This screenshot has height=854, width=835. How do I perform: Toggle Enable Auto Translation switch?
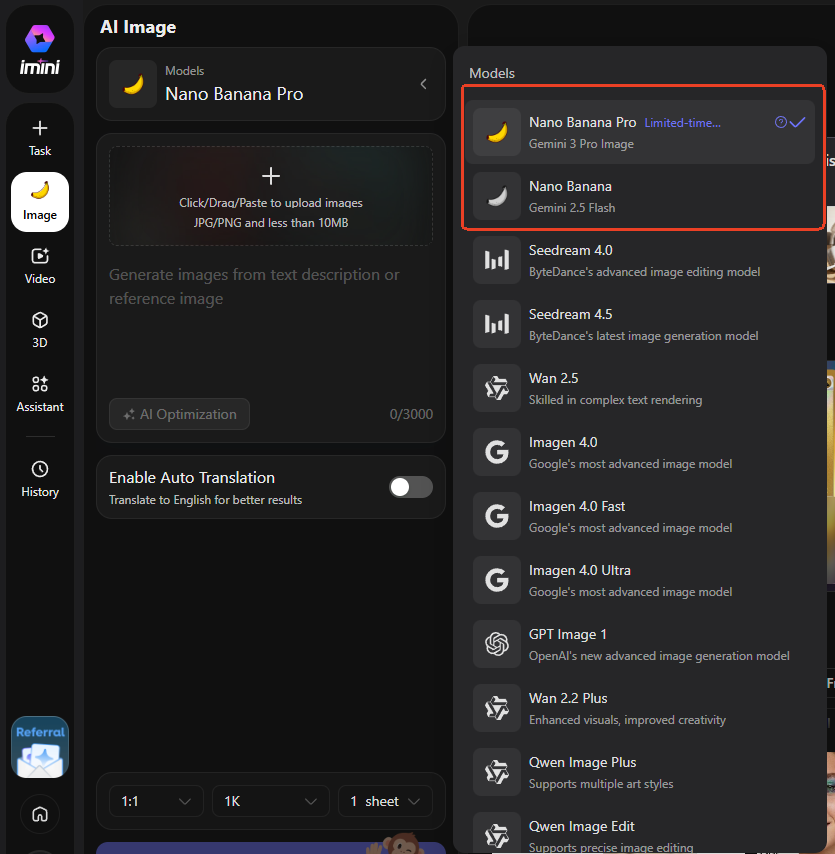(411, 487)
